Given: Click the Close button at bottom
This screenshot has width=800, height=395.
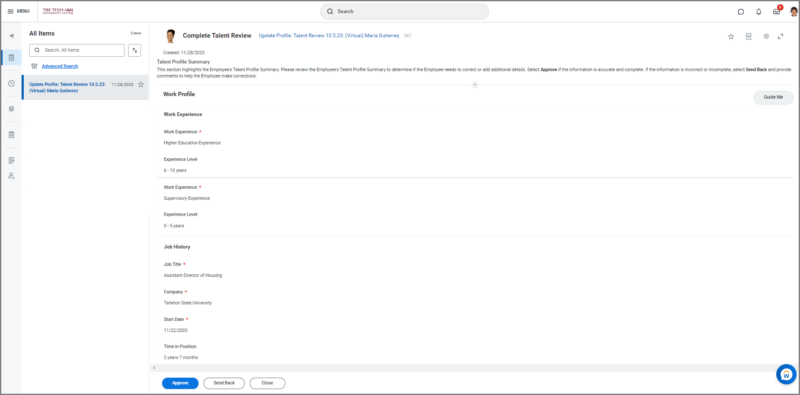Looking at the screenshot, I should (267, 383).
